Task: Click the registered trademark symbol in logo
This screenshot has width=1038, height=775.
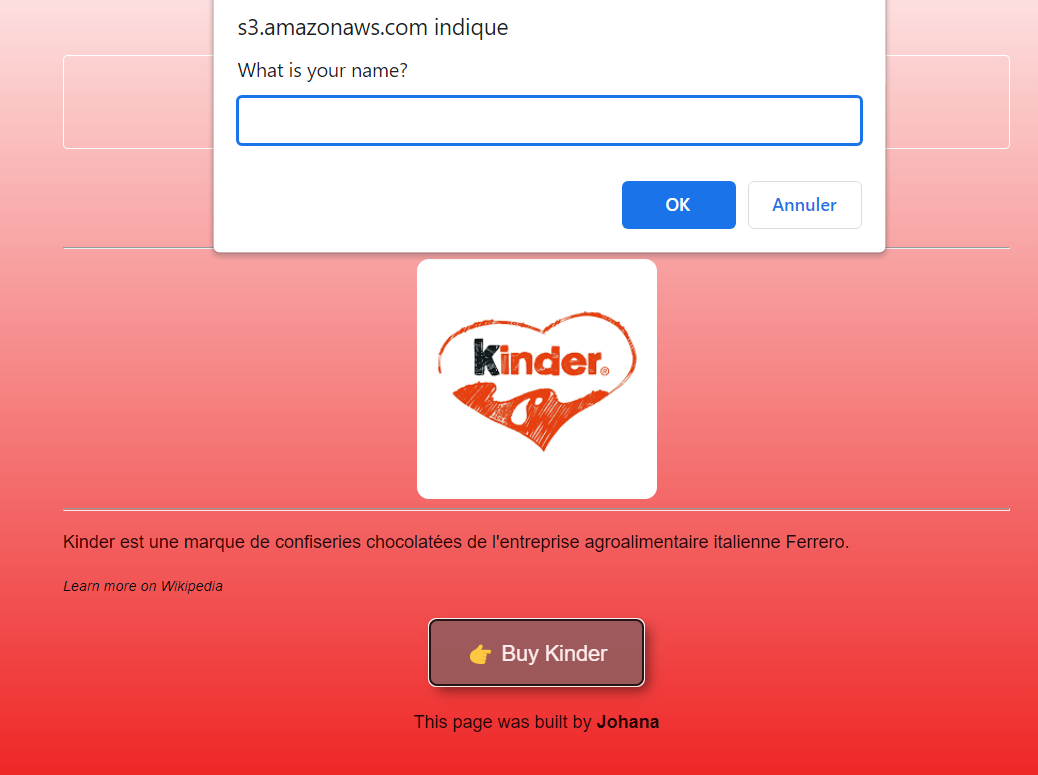Action: coord(604,371)
